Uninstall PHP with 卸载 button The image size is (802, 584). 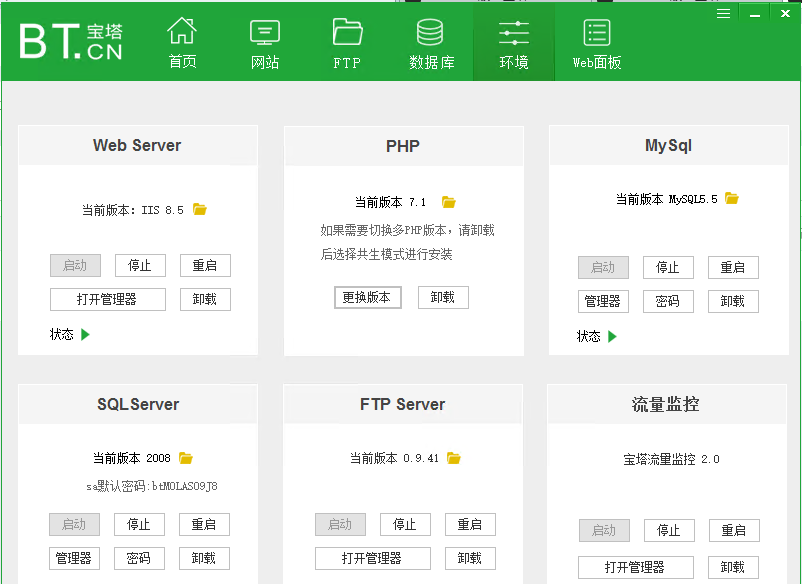pyautogui.click(x=443, y=297)
